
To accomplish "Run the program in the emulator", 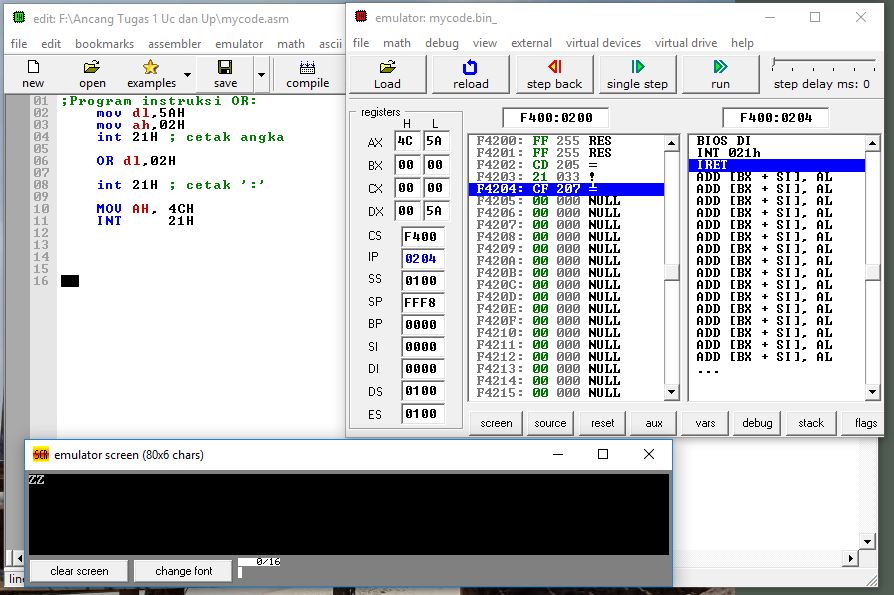I will [720, 74].
